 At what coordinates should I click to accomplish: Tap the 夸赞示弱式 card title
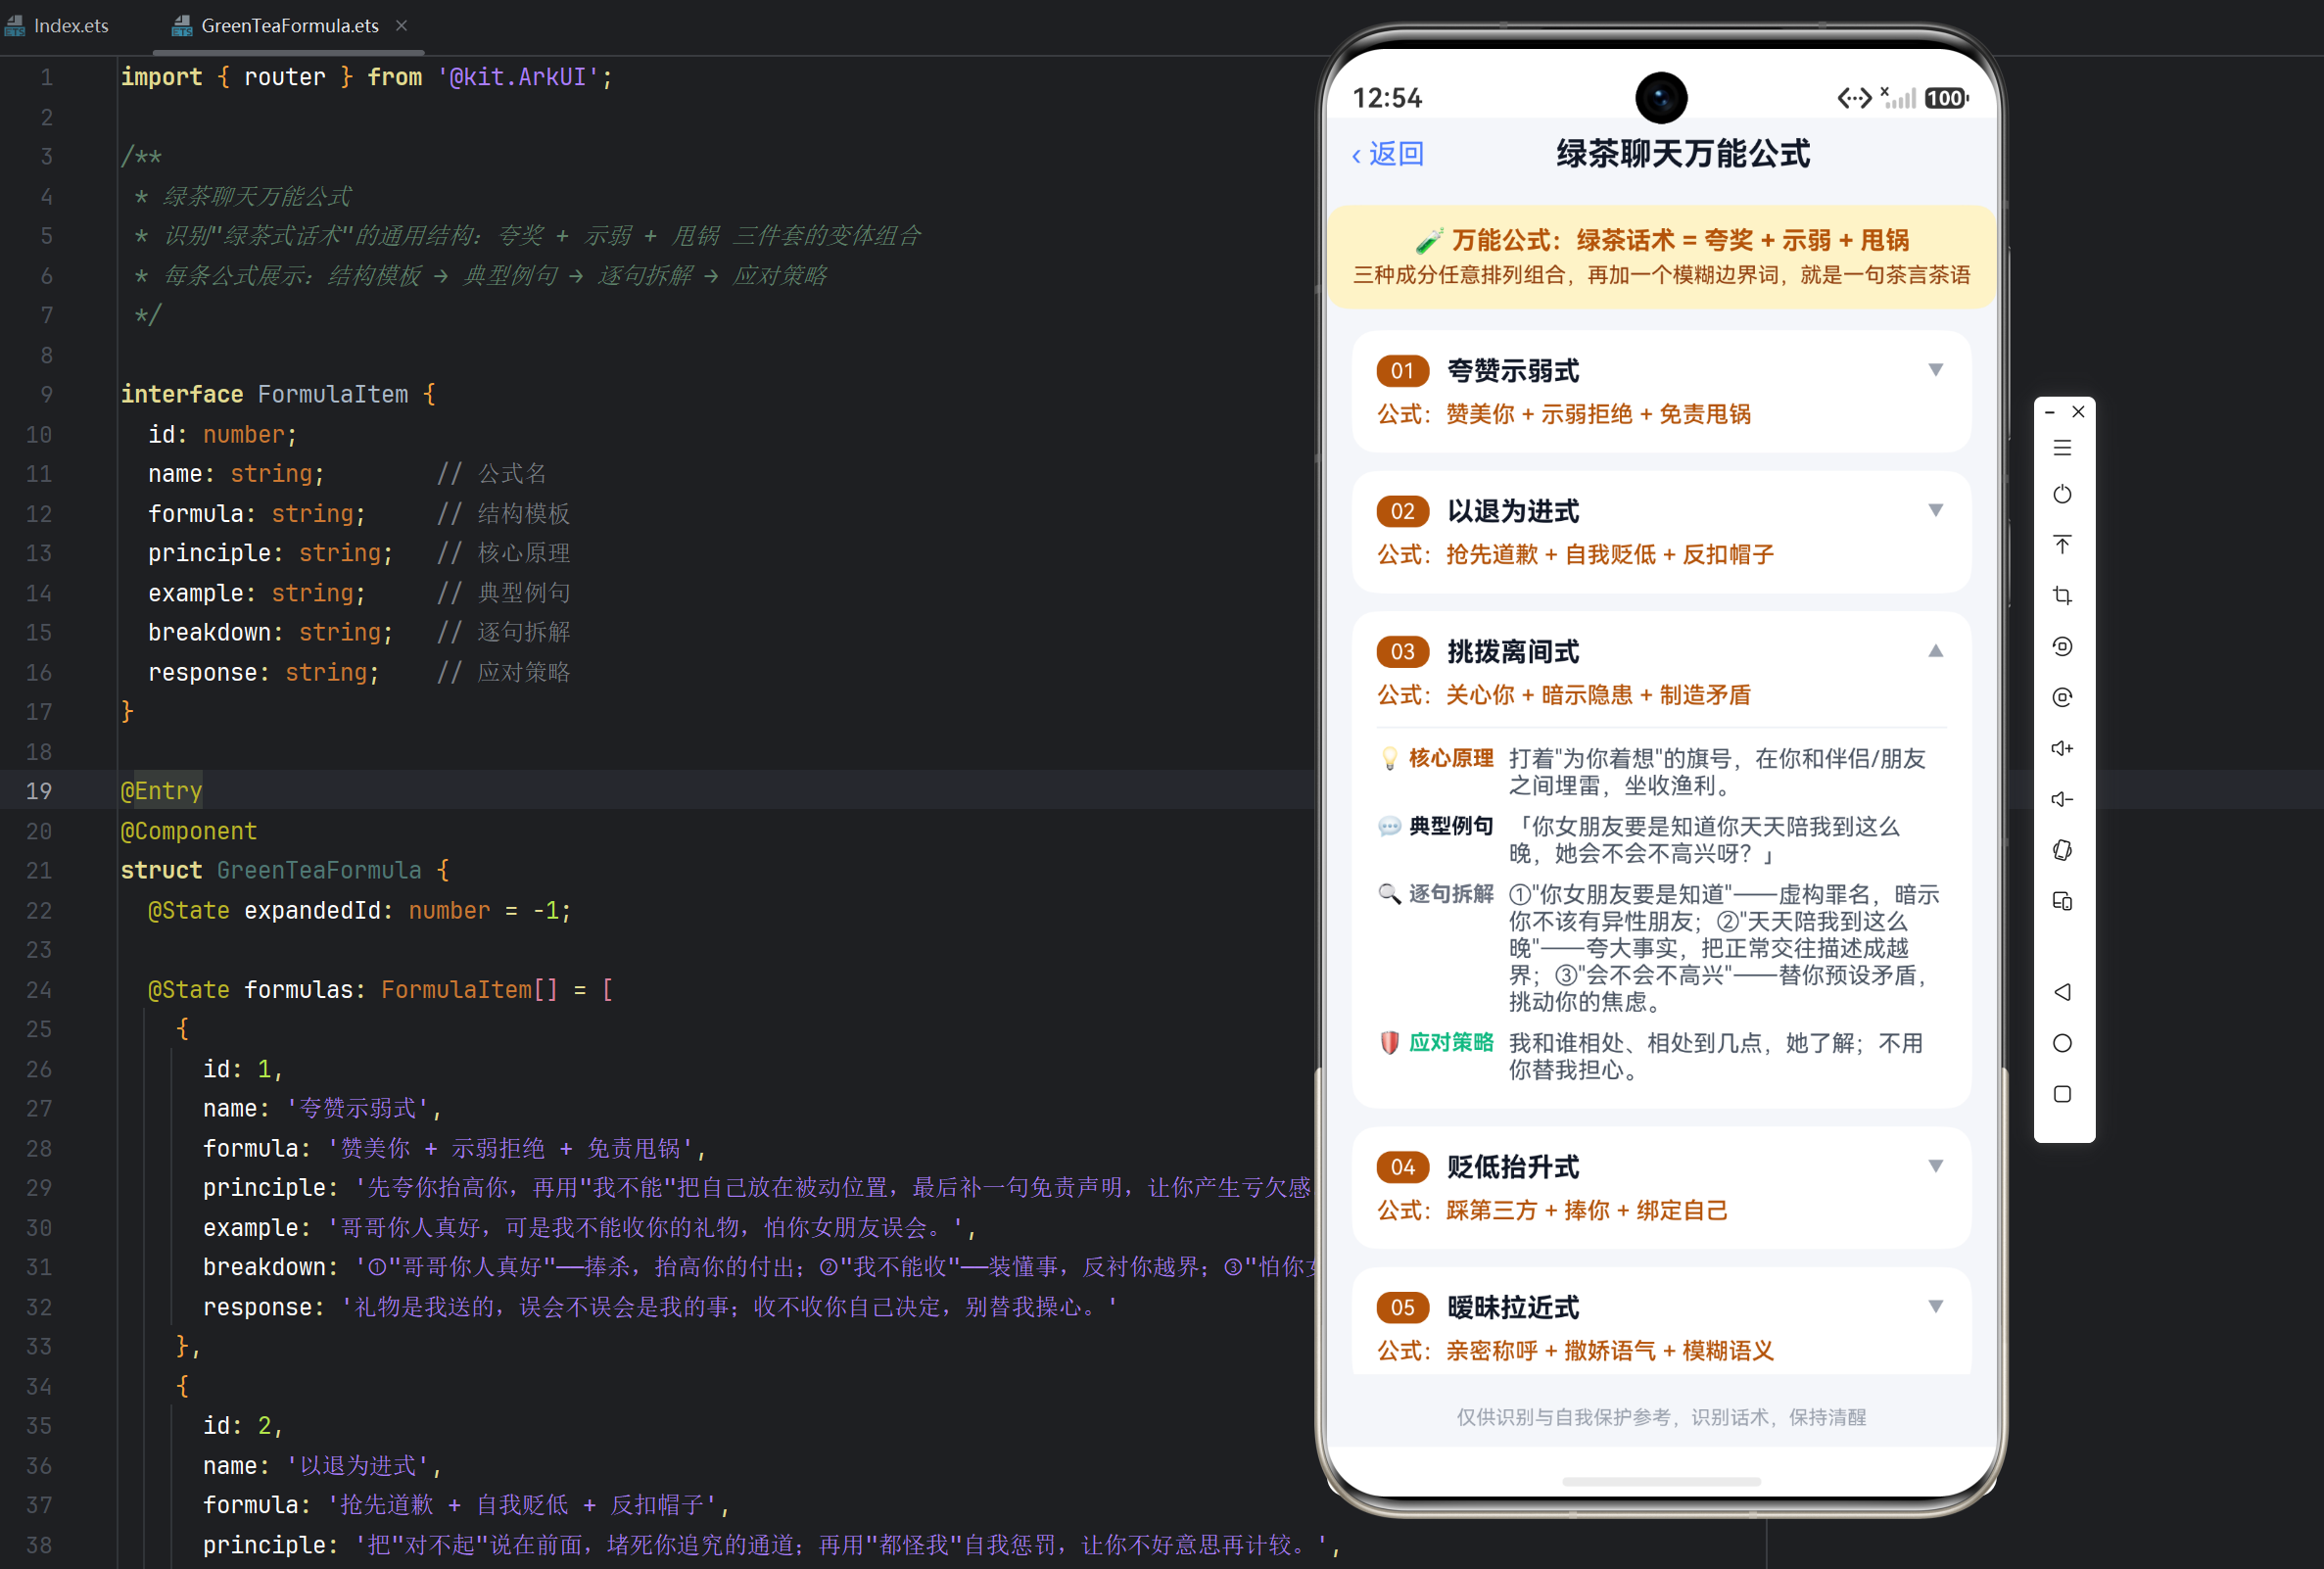coord(1513,371)
